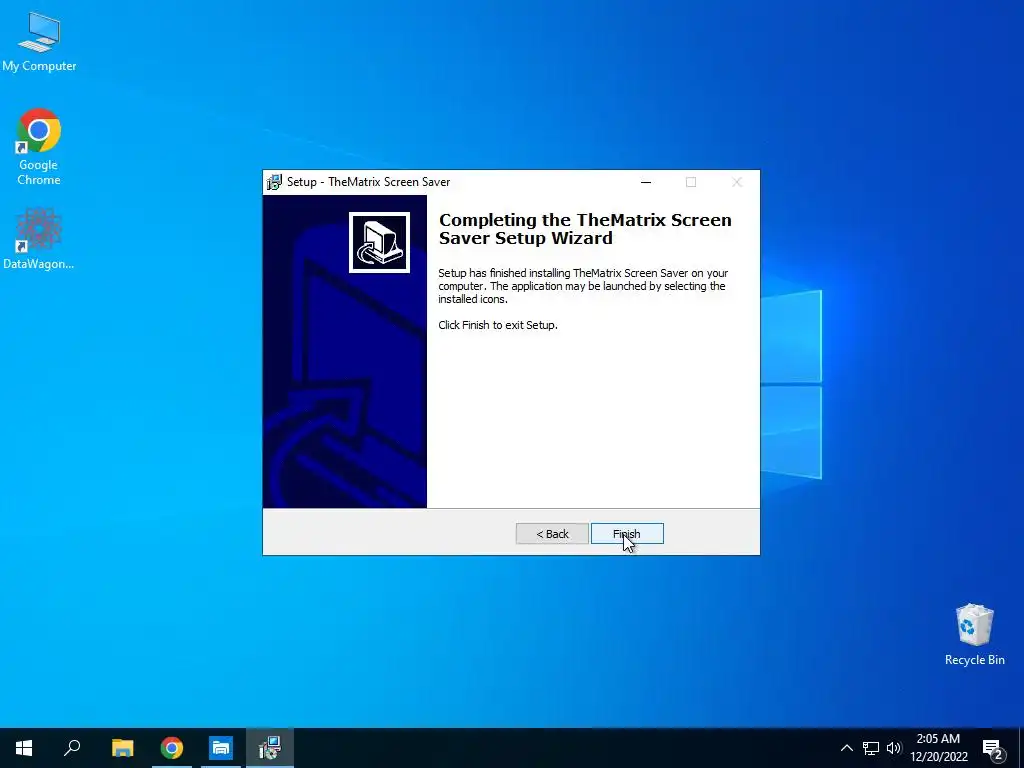Open the blue file manager taskbar app

coord(221,748)
